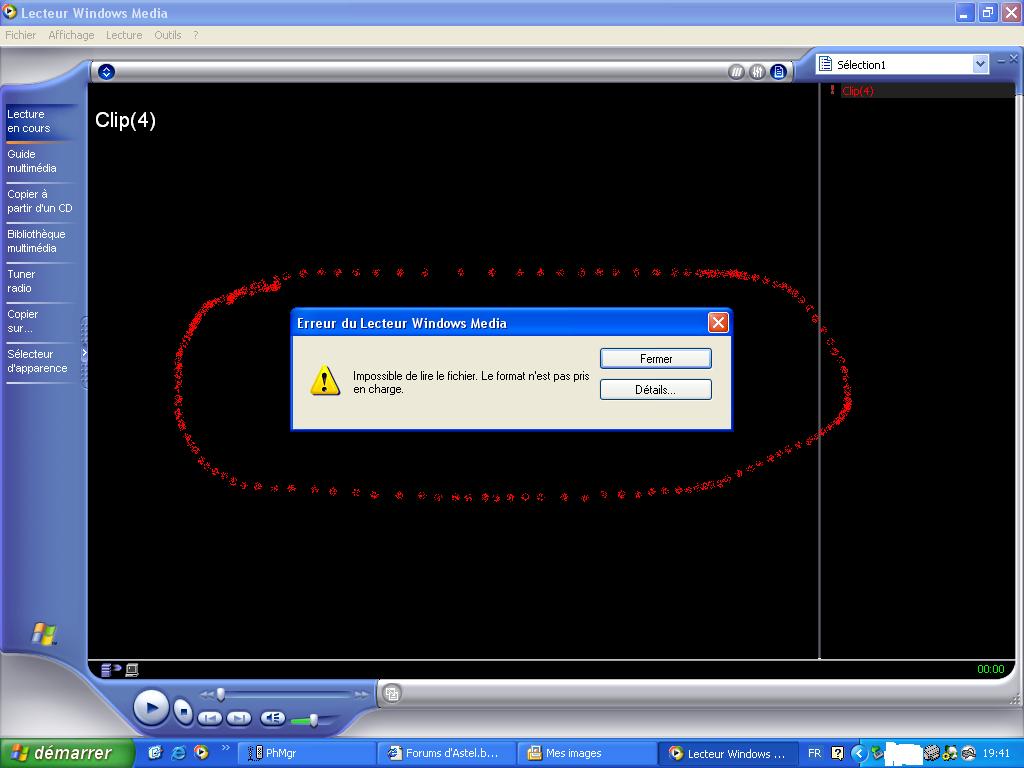Click the volume slider handle
This screenshot has height=768, width=1024.
(x=314, y=720)
